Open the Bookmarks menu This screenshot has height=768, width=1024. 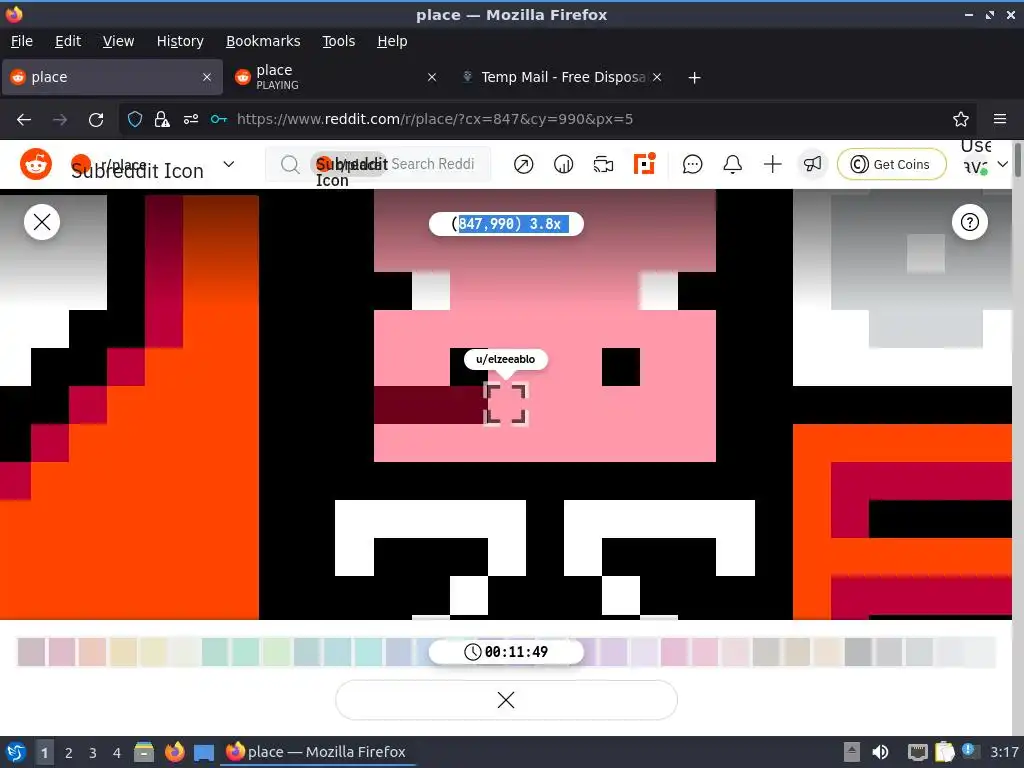(x=263, y=41)
